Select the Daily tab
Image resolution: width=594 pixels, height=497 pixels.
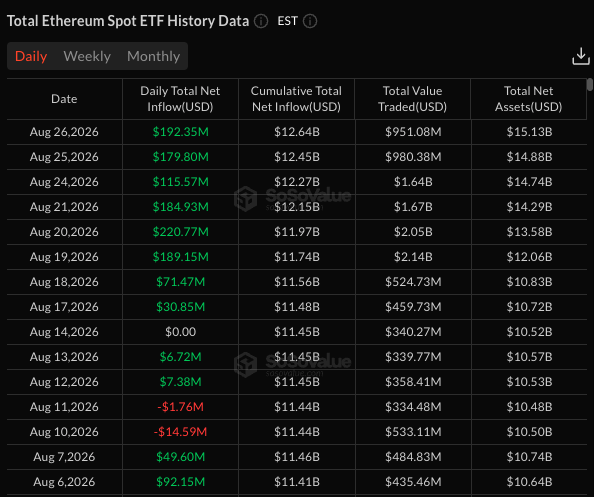coord(31,56)
